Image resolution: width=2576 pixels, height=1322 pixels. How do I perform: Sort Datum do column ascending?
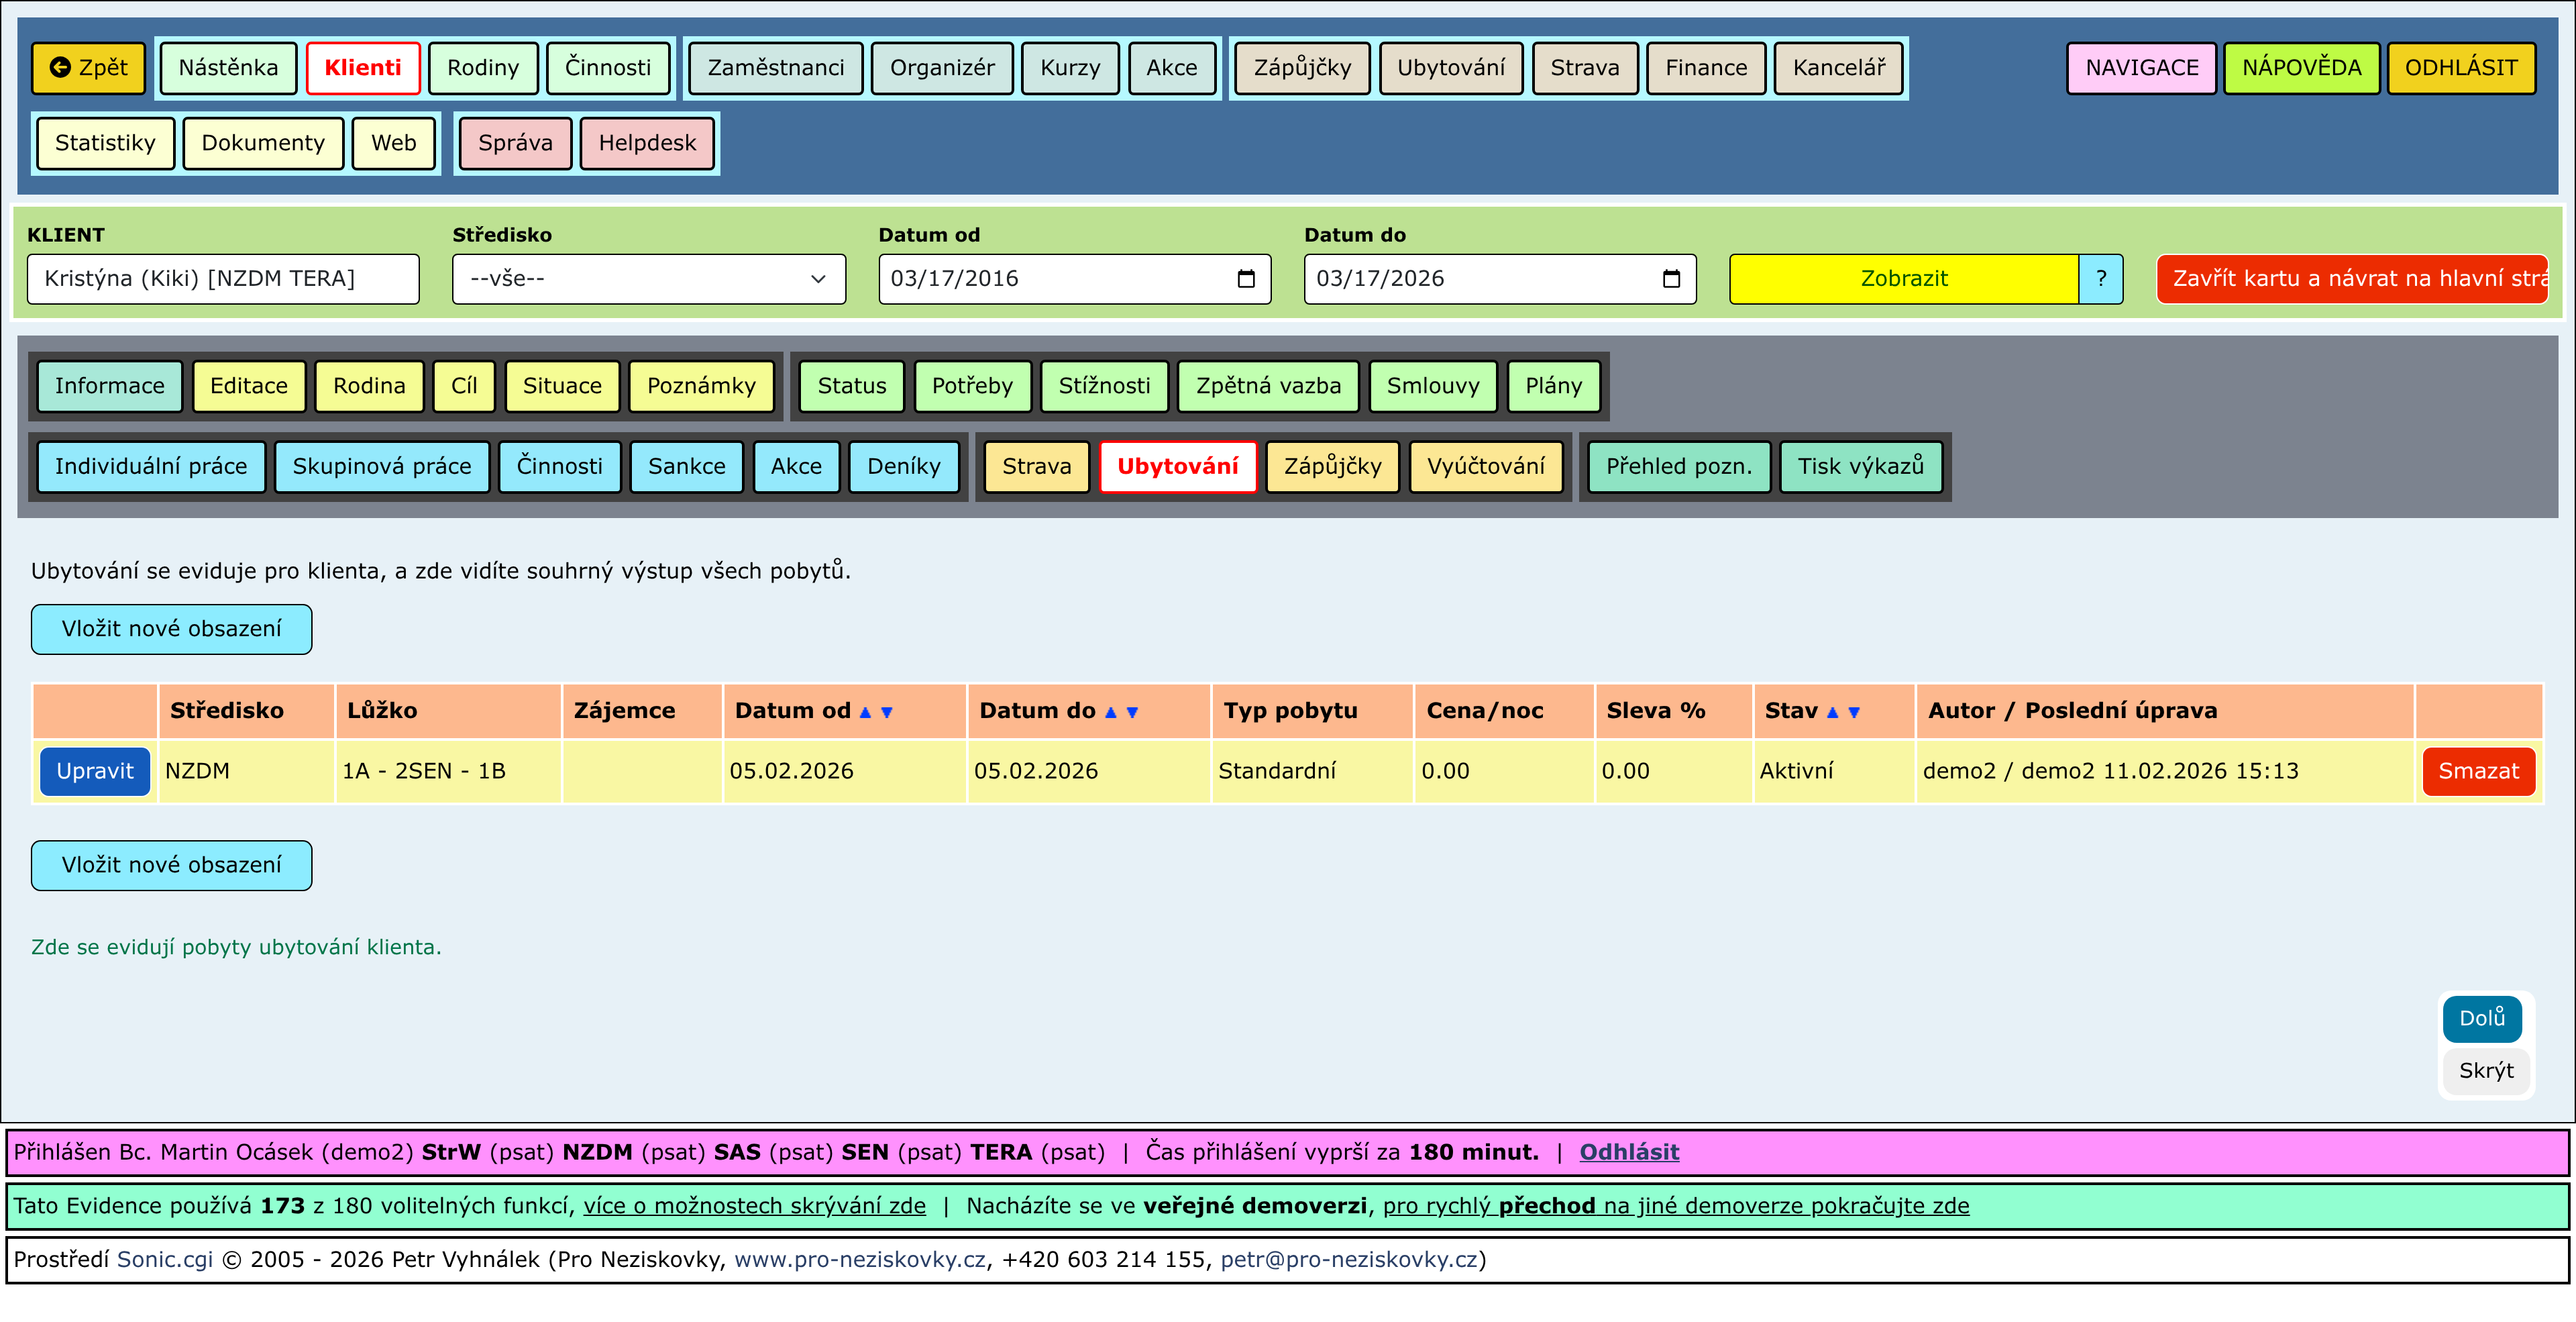(x=1110, y=712)
